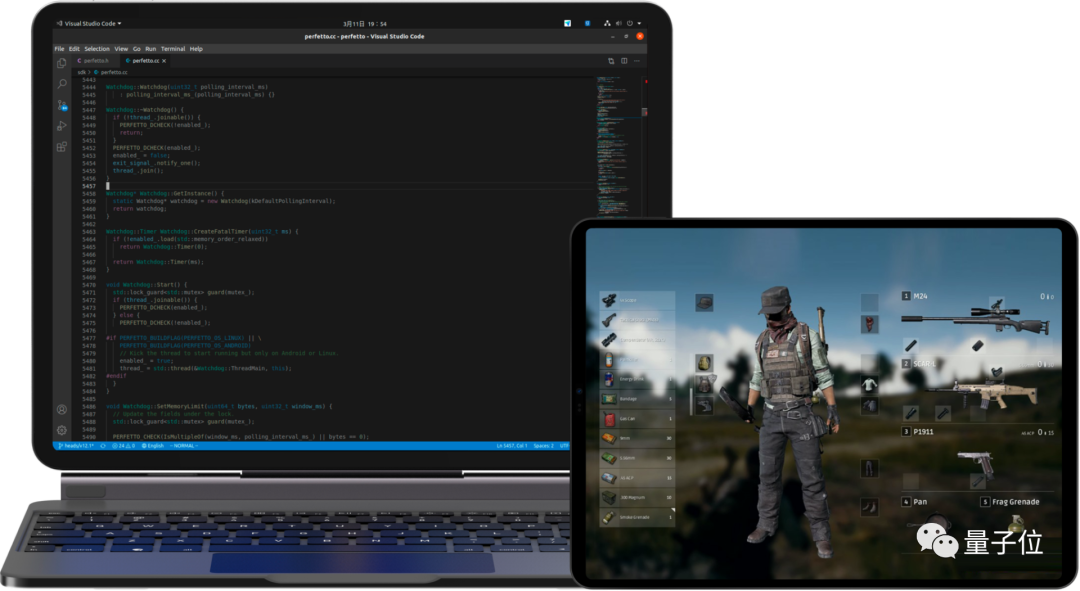Click the git branch heads/v12.1 indicator
The image size is (1080, 591).
tap(76, 446)
